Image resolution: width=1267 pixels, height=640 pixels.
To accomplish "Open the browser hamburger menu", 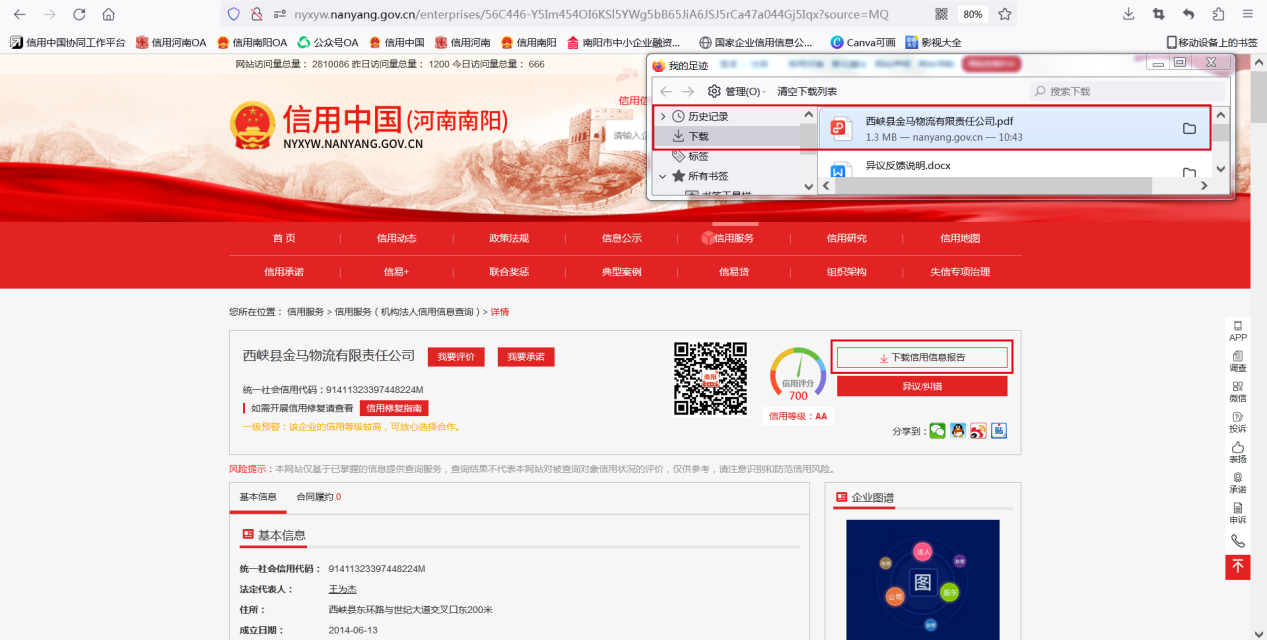I will click(1247, 14).
